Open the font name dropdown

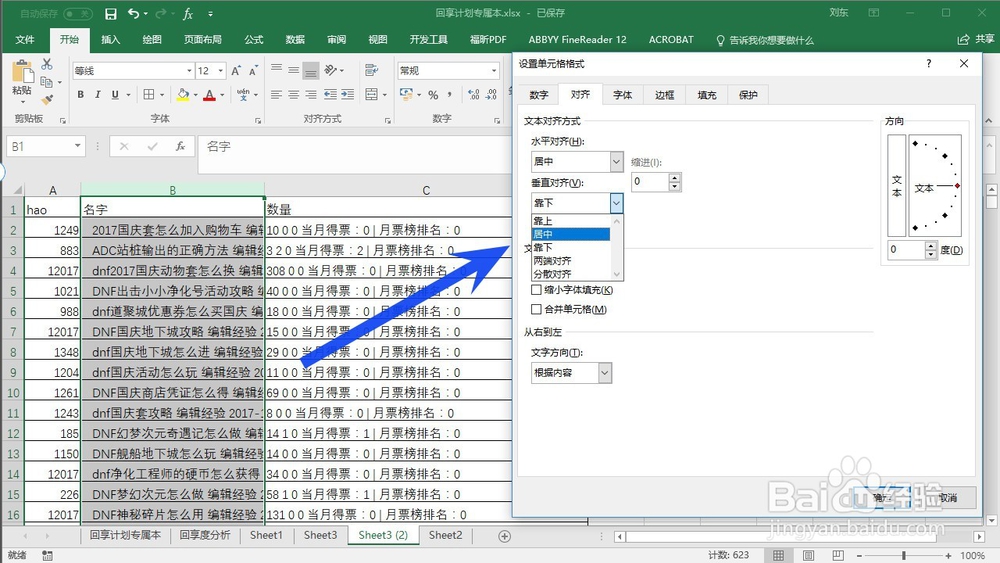click(x=189, y=71)
